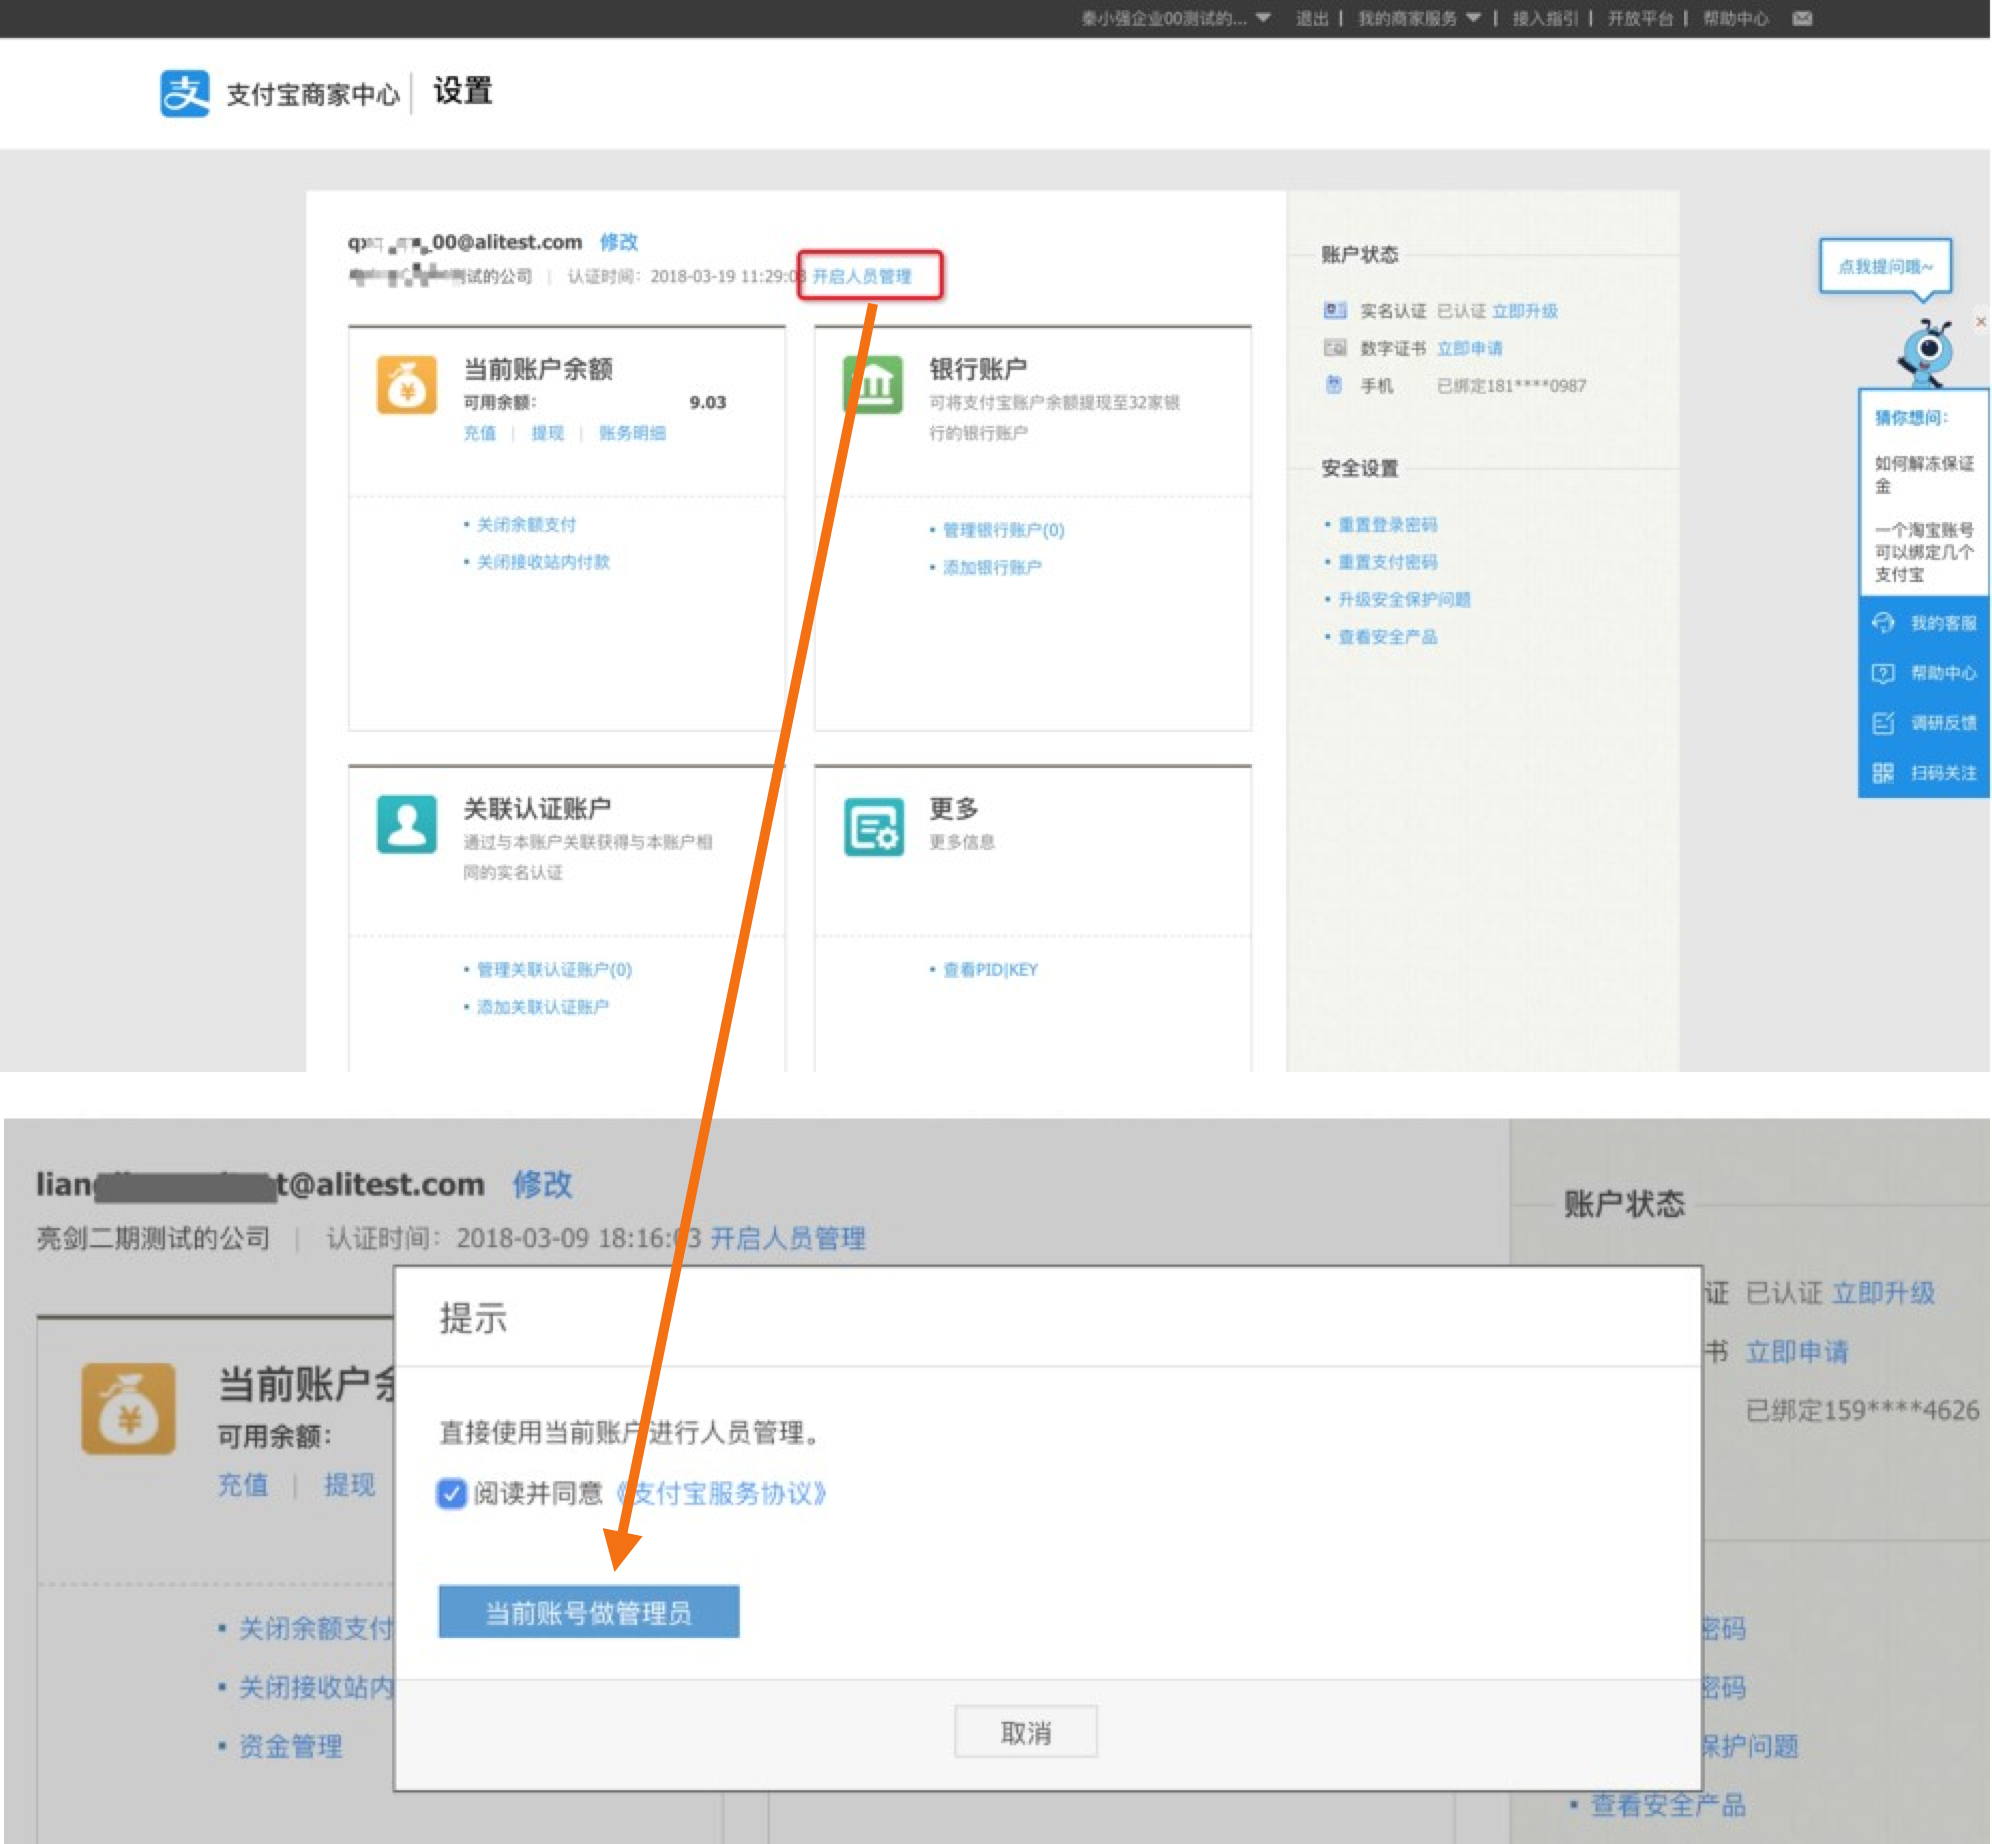Click the blue ant mascot assistant
The image size is (1992, 1844).
click(1927, 351)
